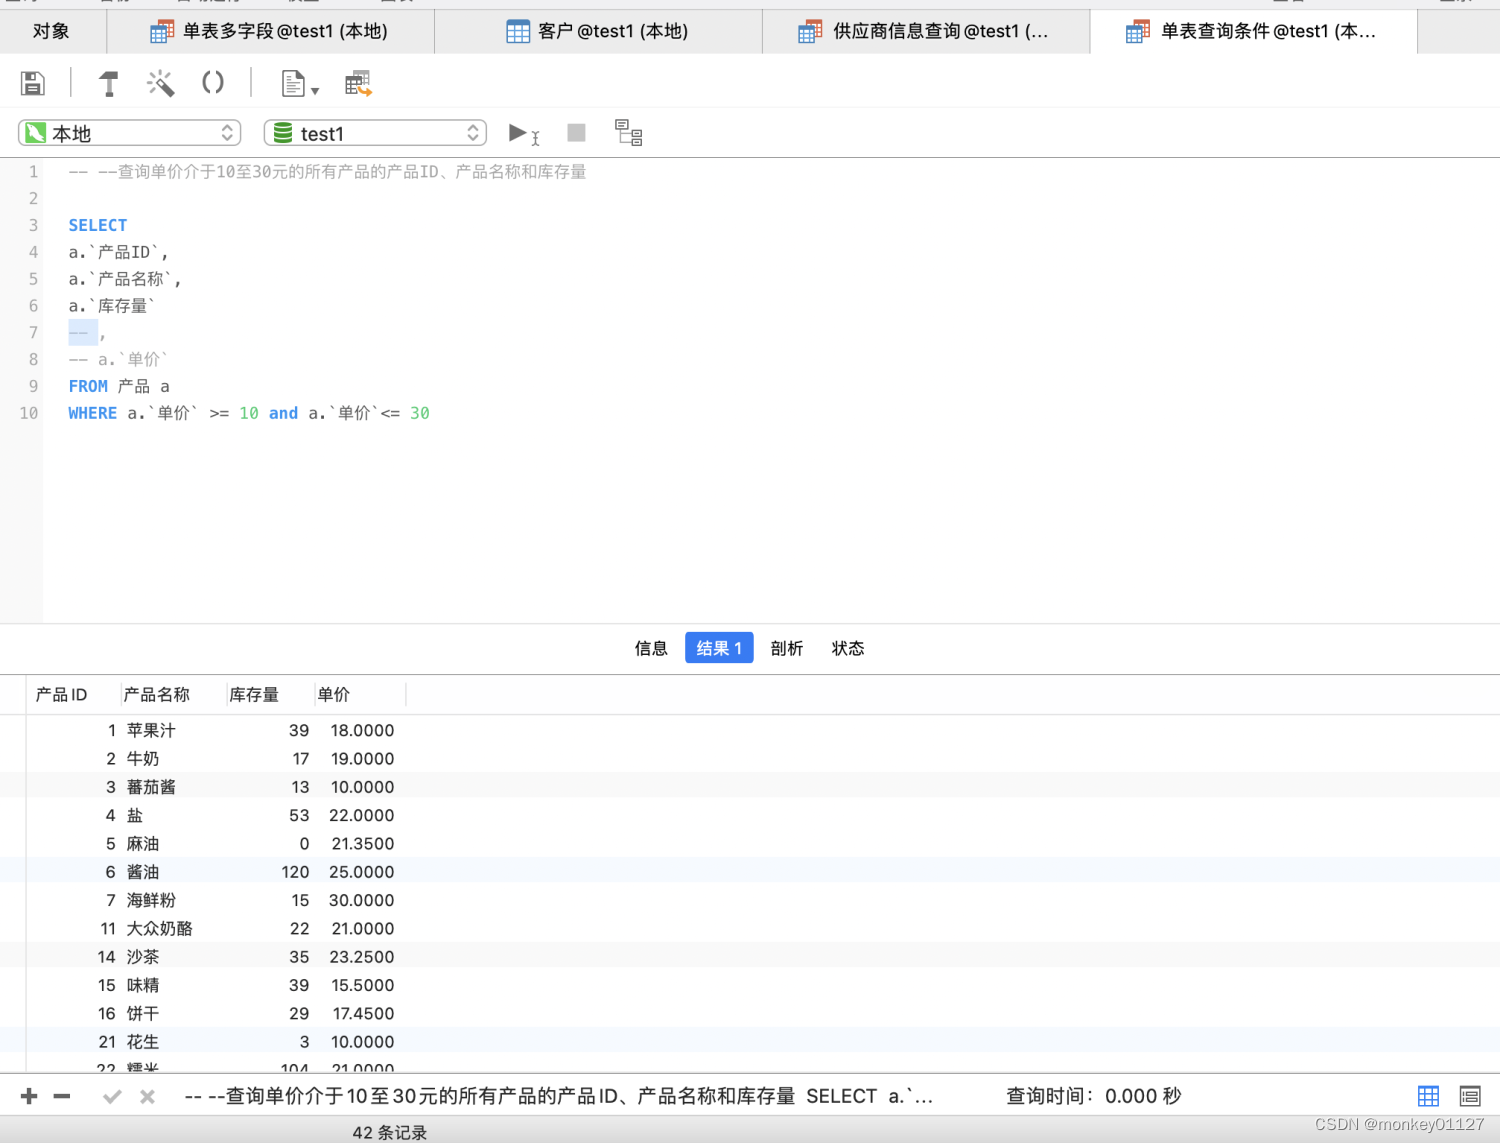Click the 120 stock quantity cell
1500x1143 pixels.
tap(269, 872)
